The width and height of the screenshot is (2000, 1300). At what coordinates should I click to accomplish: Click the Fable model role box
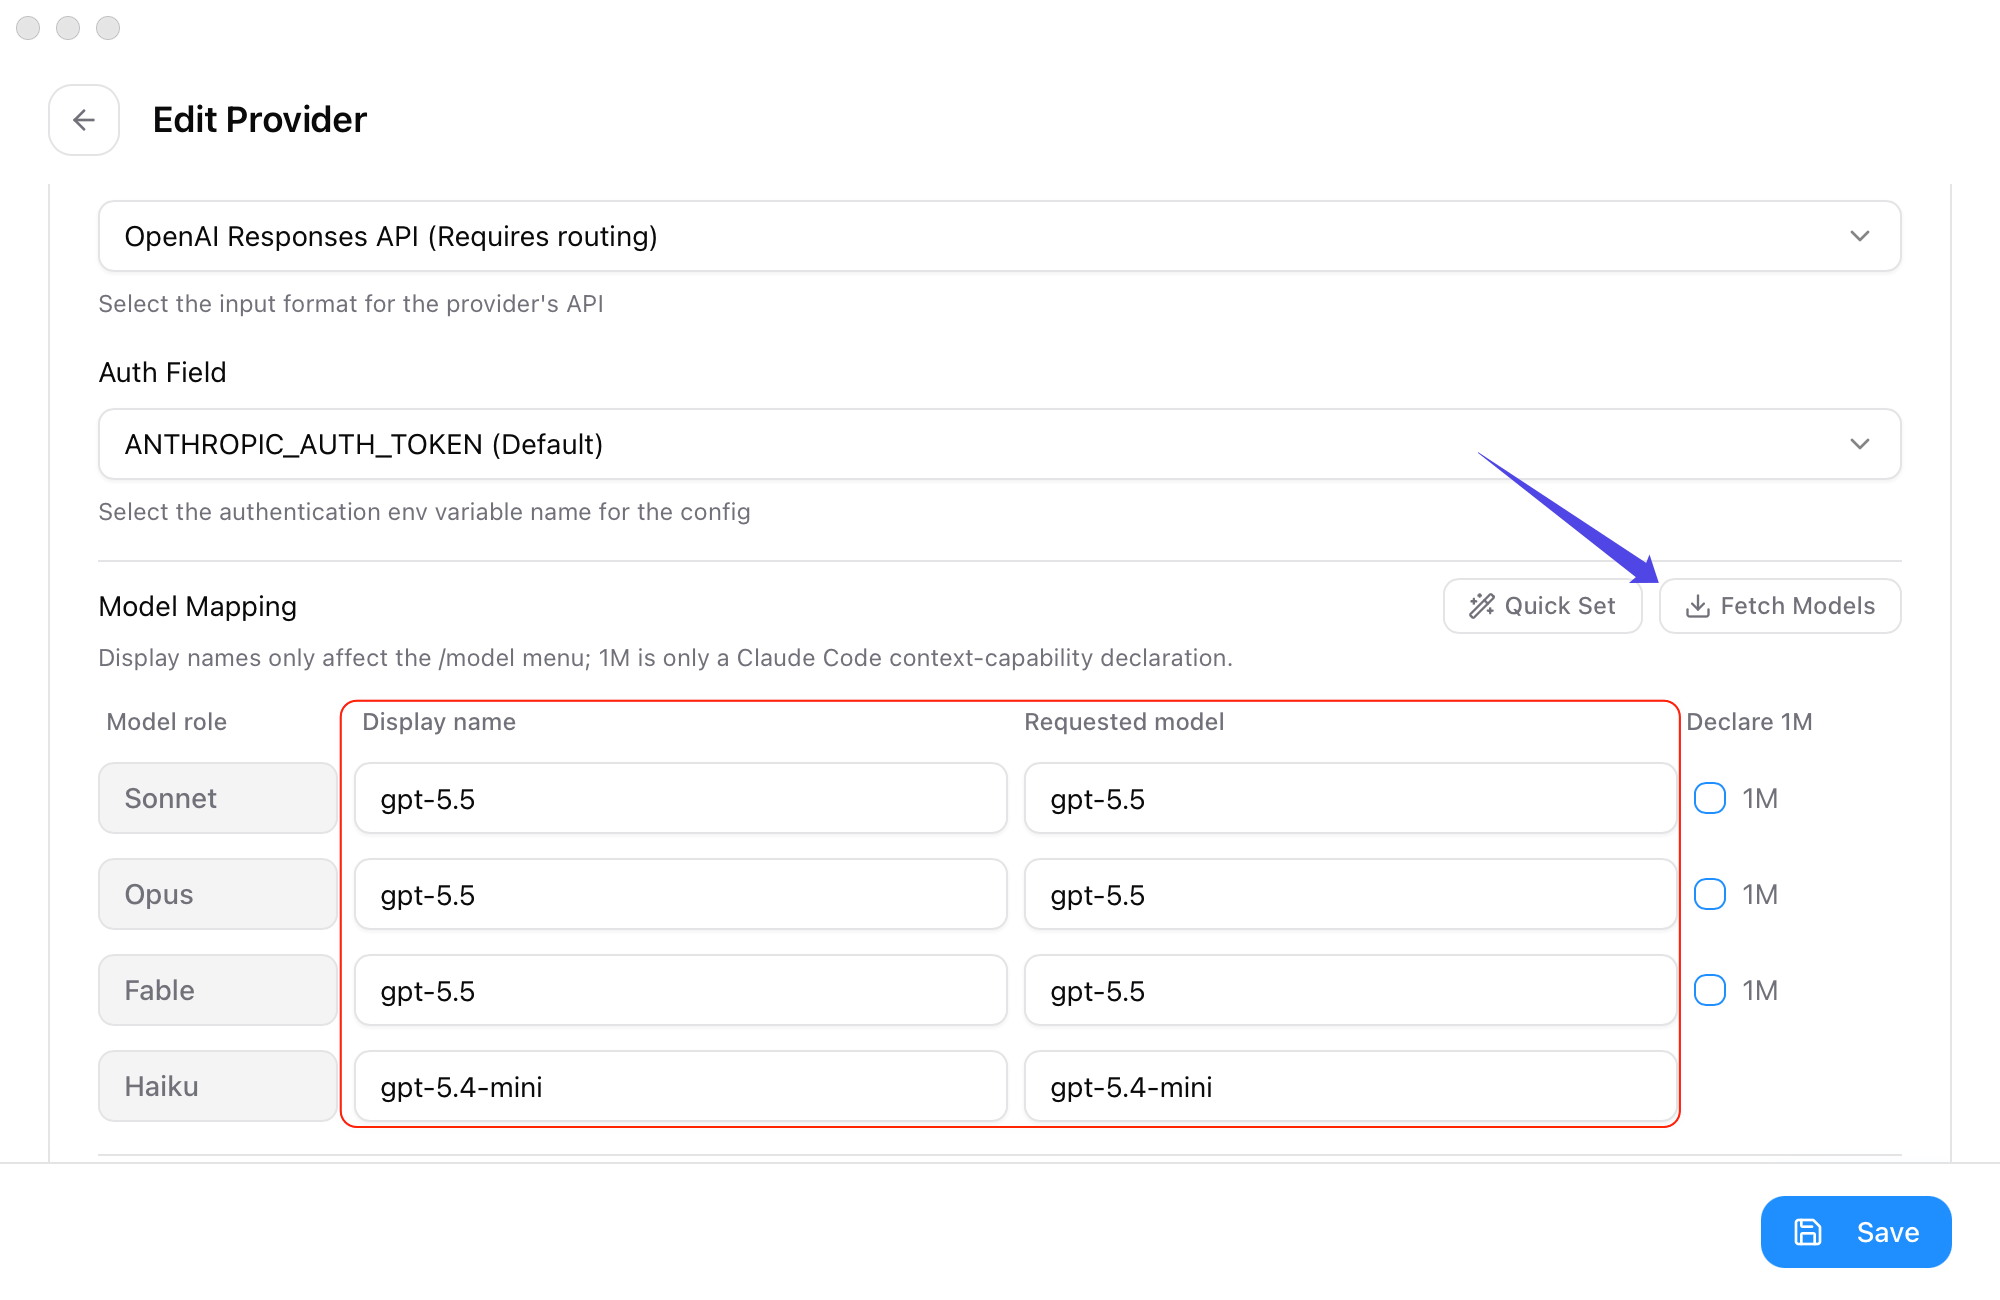218,990
